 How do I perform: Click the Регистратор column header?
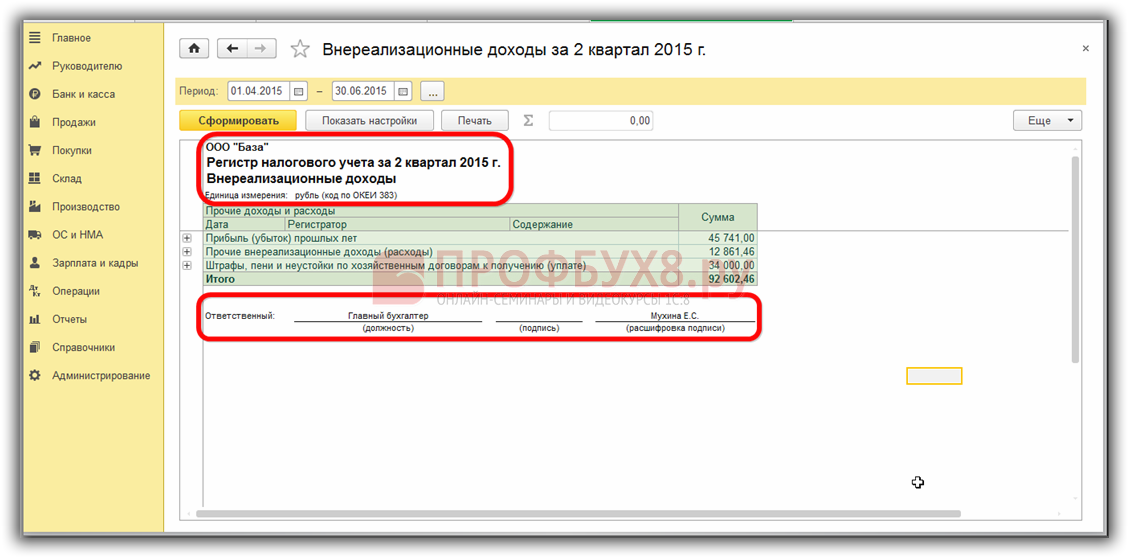(x=398, y=225)
